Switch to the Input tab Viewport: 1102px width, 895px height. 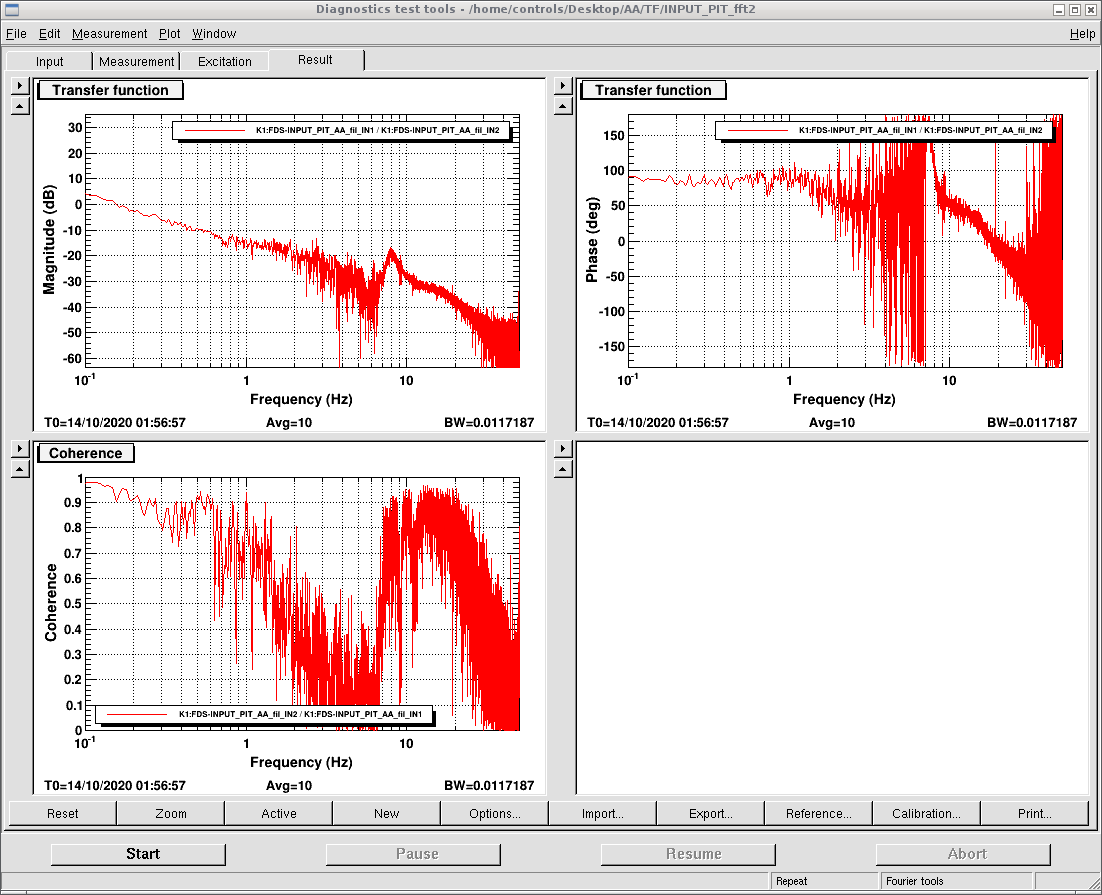click(x=49, y=61)
